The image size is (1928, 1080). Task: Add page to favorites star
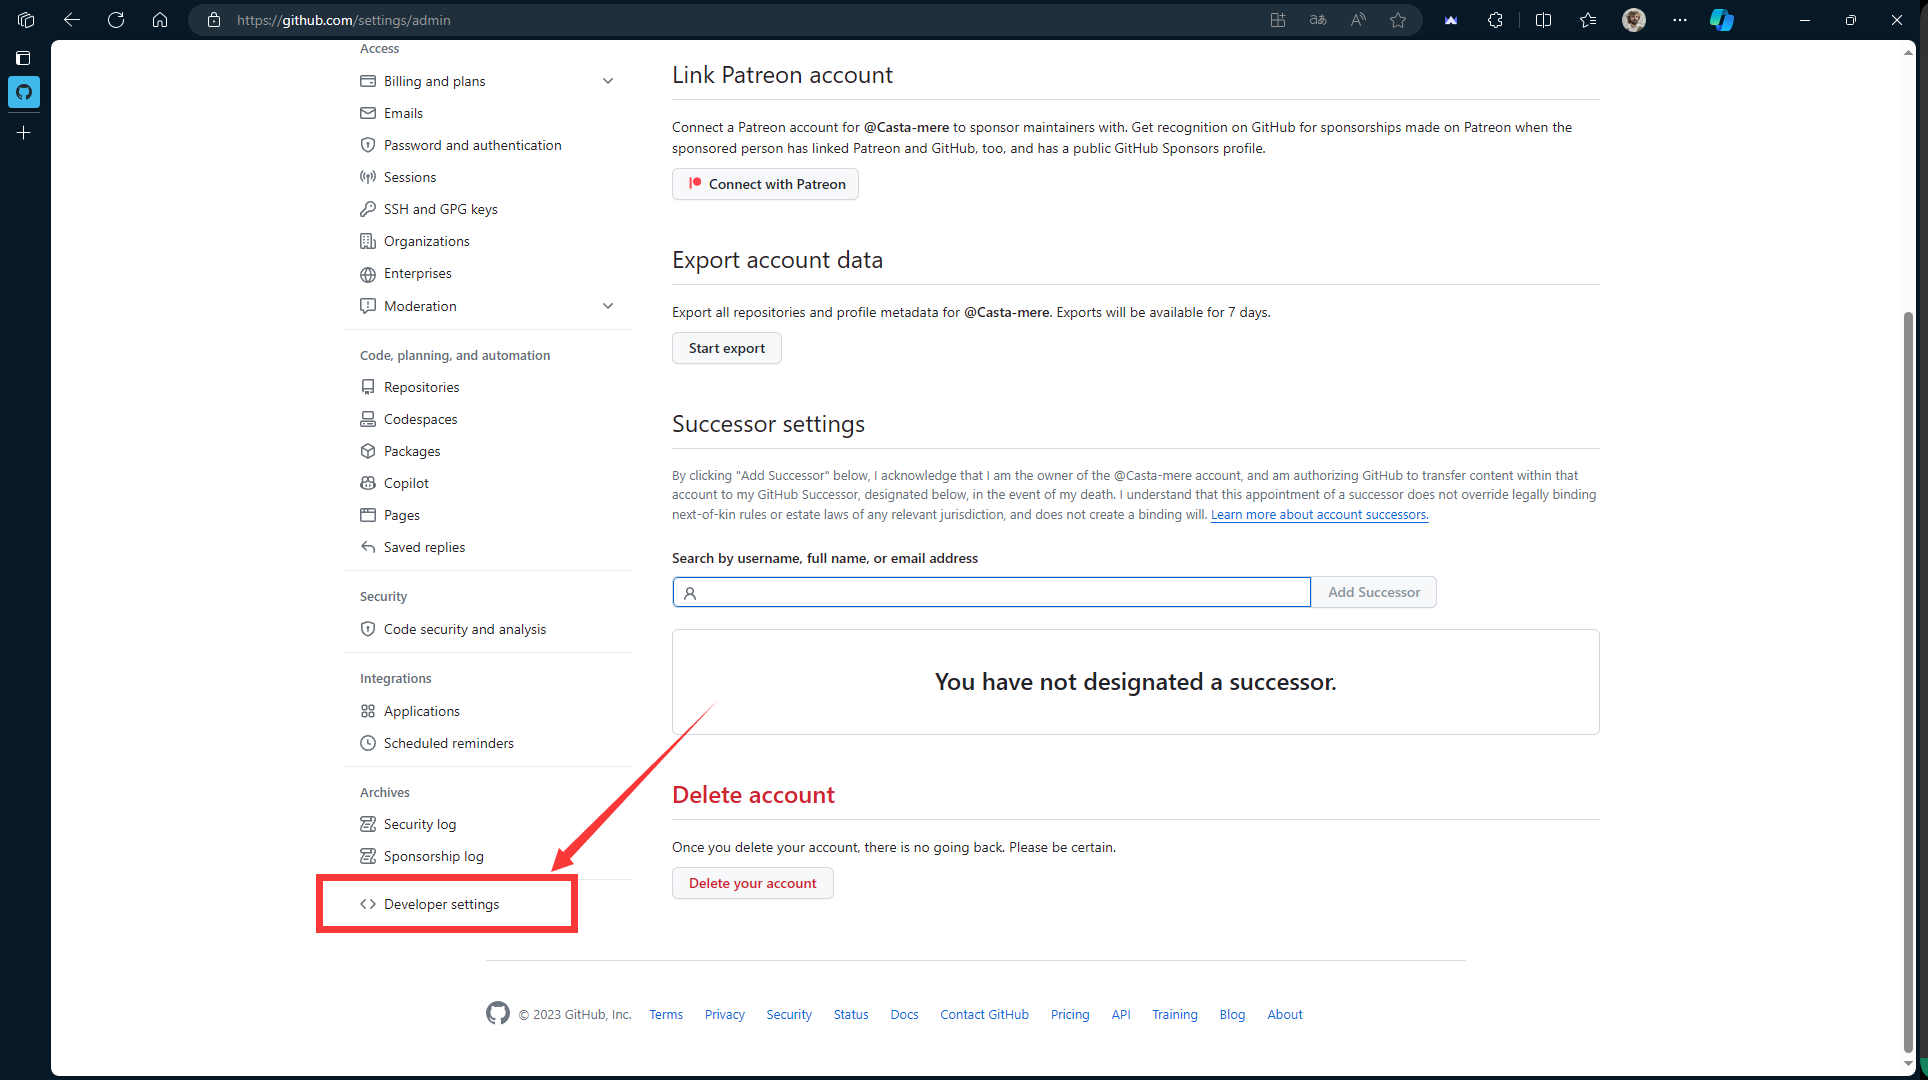pyautogui.click(x=1398, y=20)
